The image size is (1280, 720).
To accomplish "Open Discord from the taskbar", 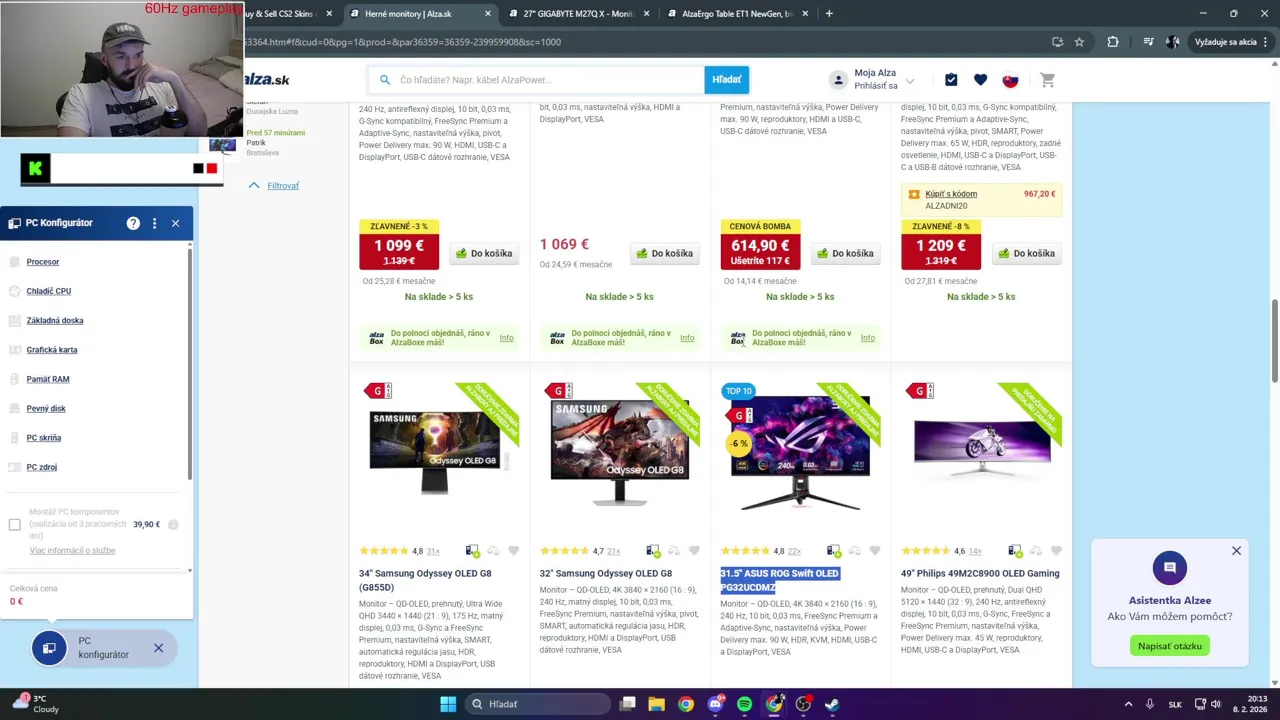I will pos(715,704).
